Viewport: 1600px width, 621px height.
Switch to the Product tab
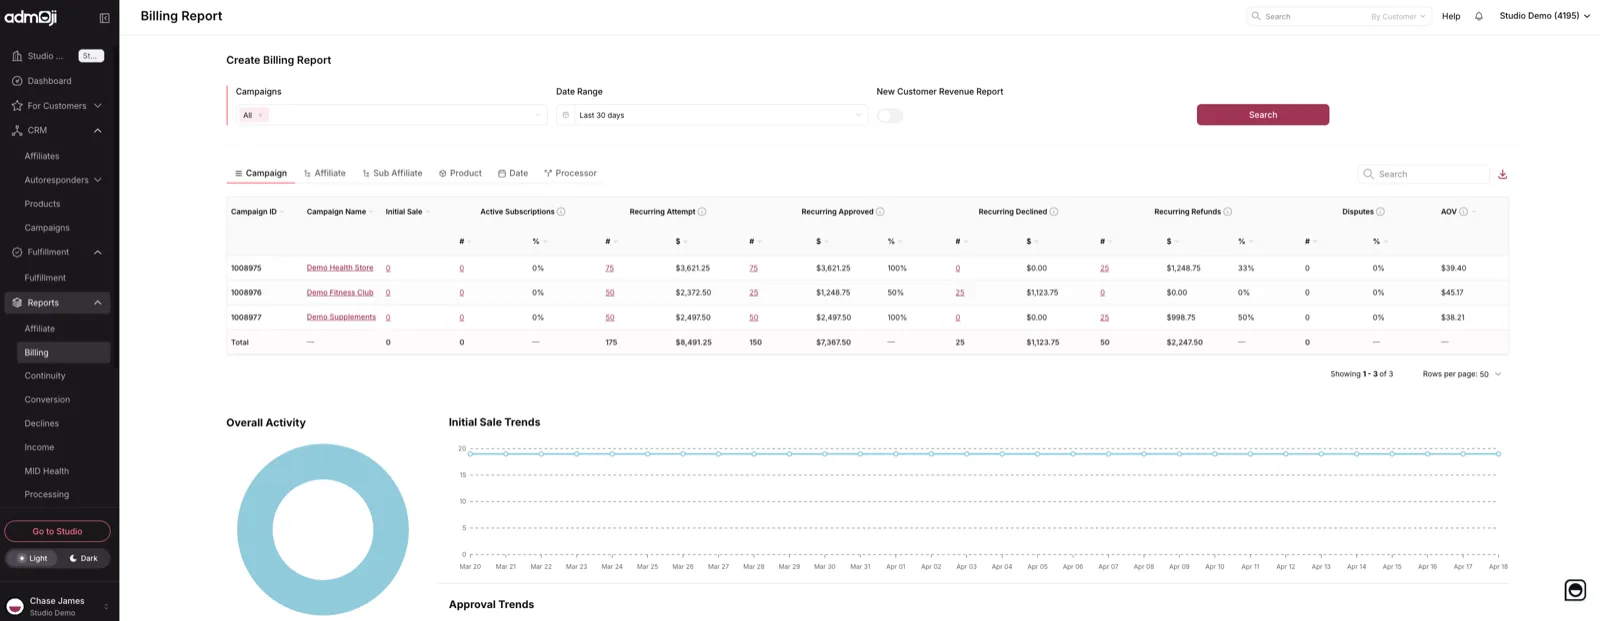click(460, 173)
